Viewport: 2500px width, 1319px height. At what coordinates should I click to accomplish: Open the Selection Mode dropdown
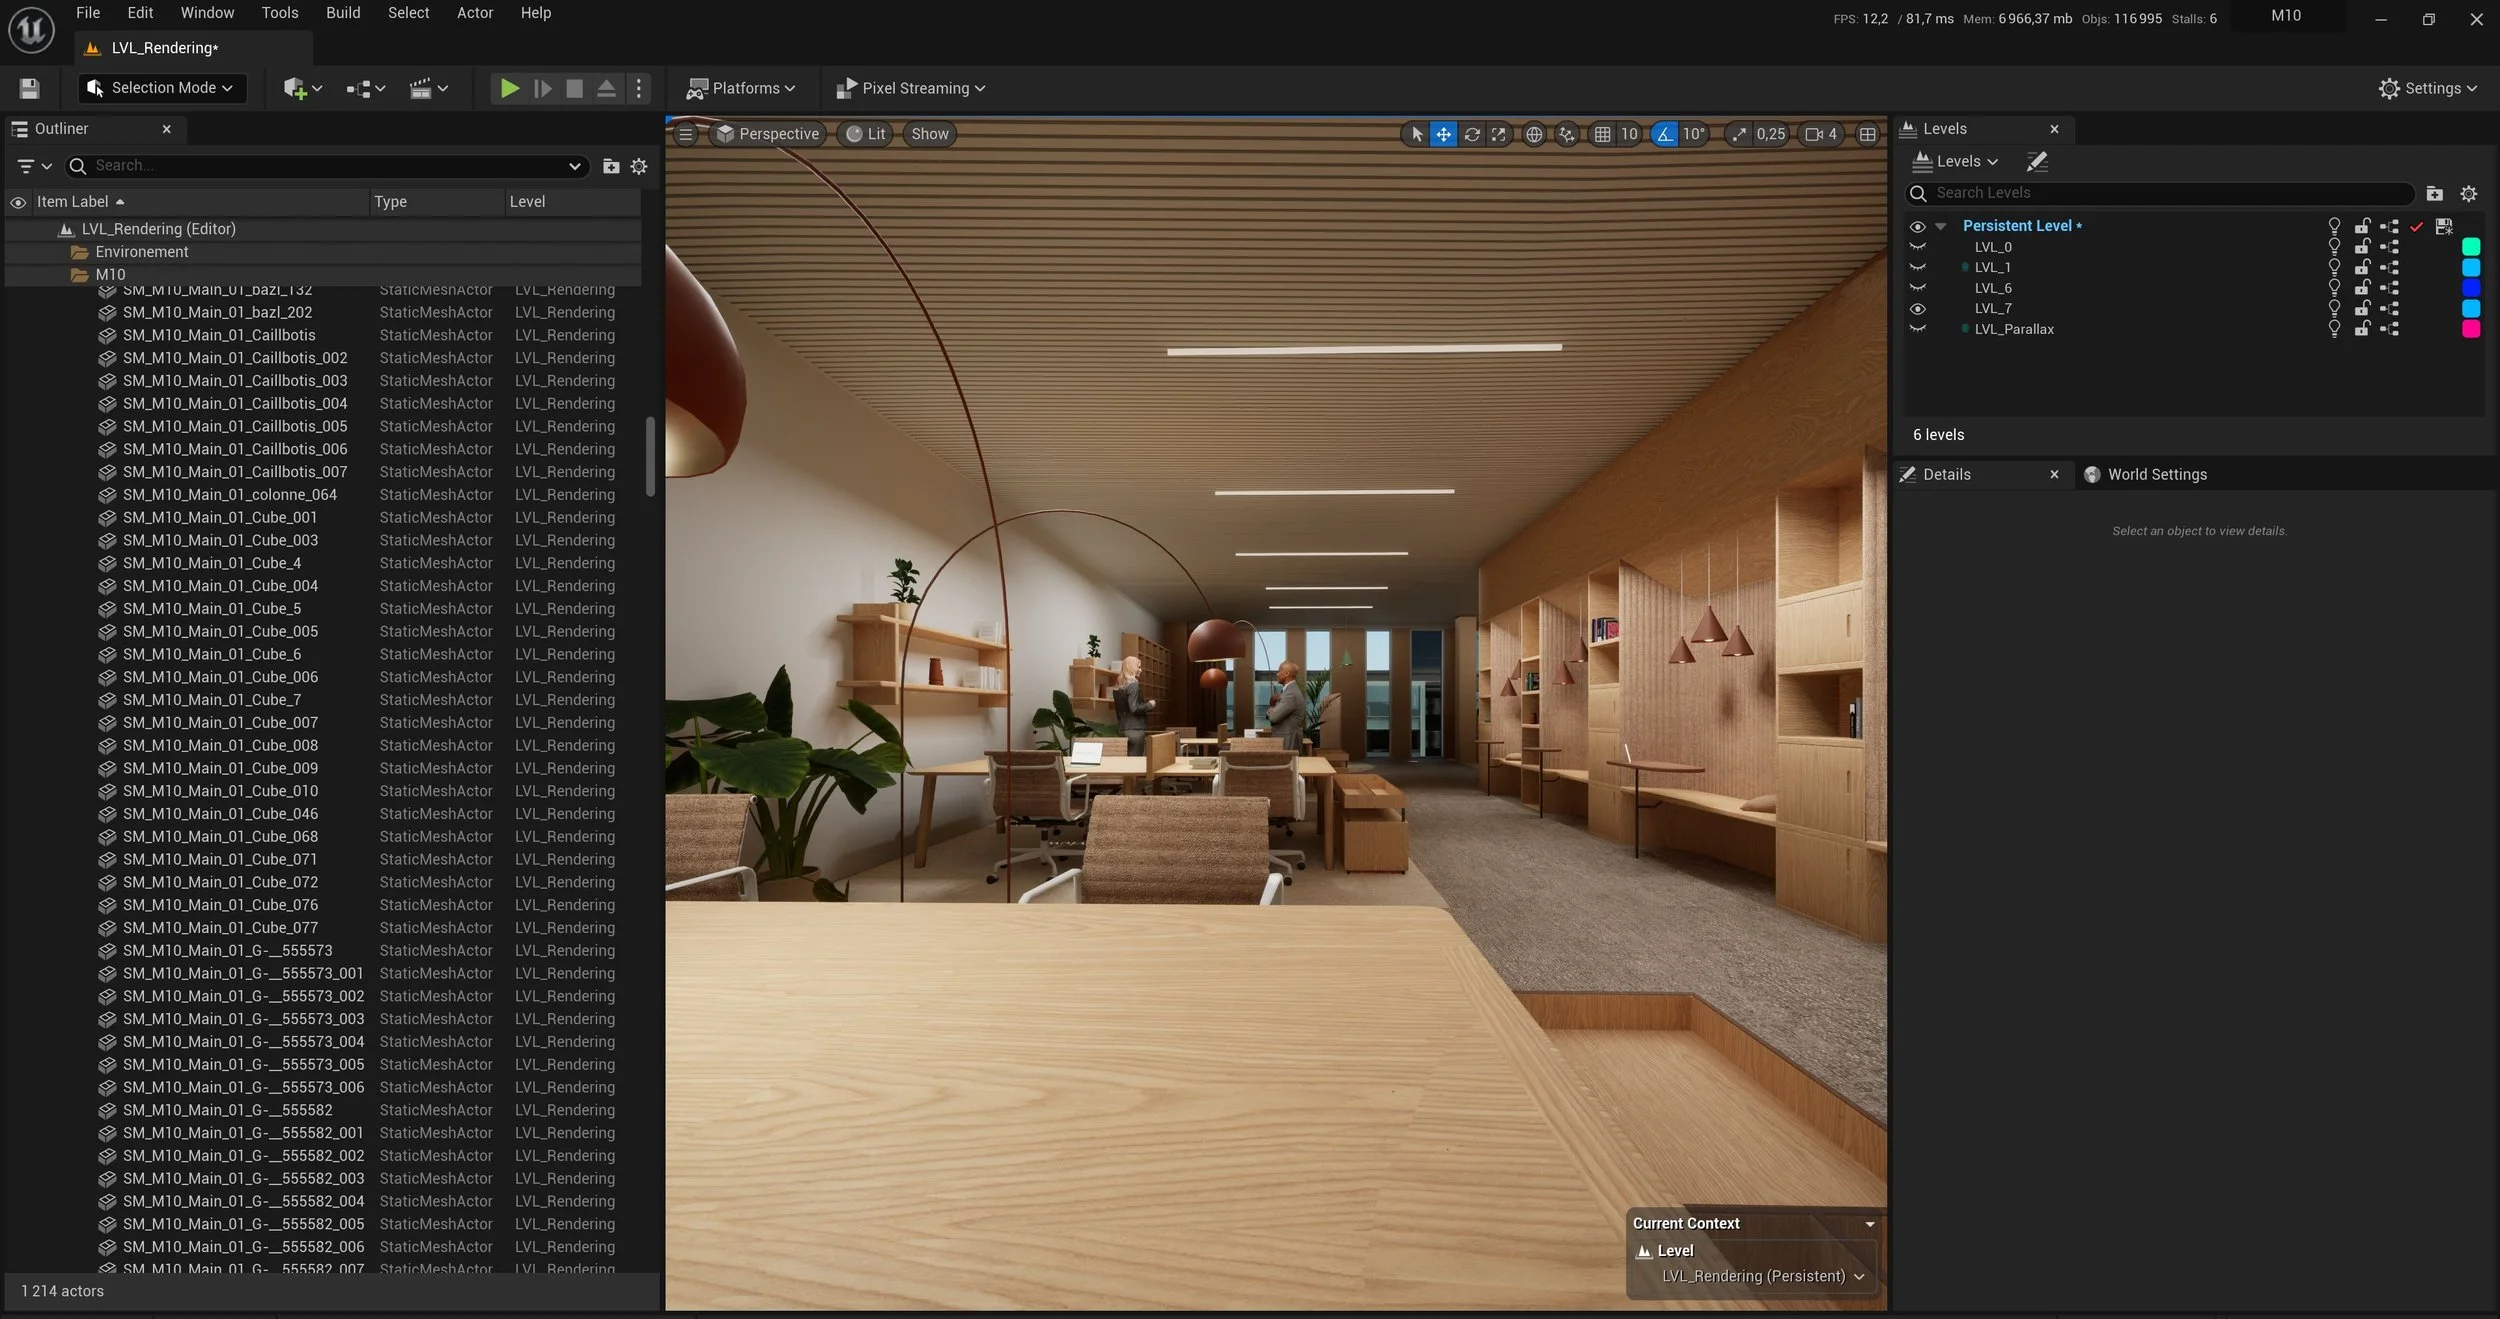161,88
